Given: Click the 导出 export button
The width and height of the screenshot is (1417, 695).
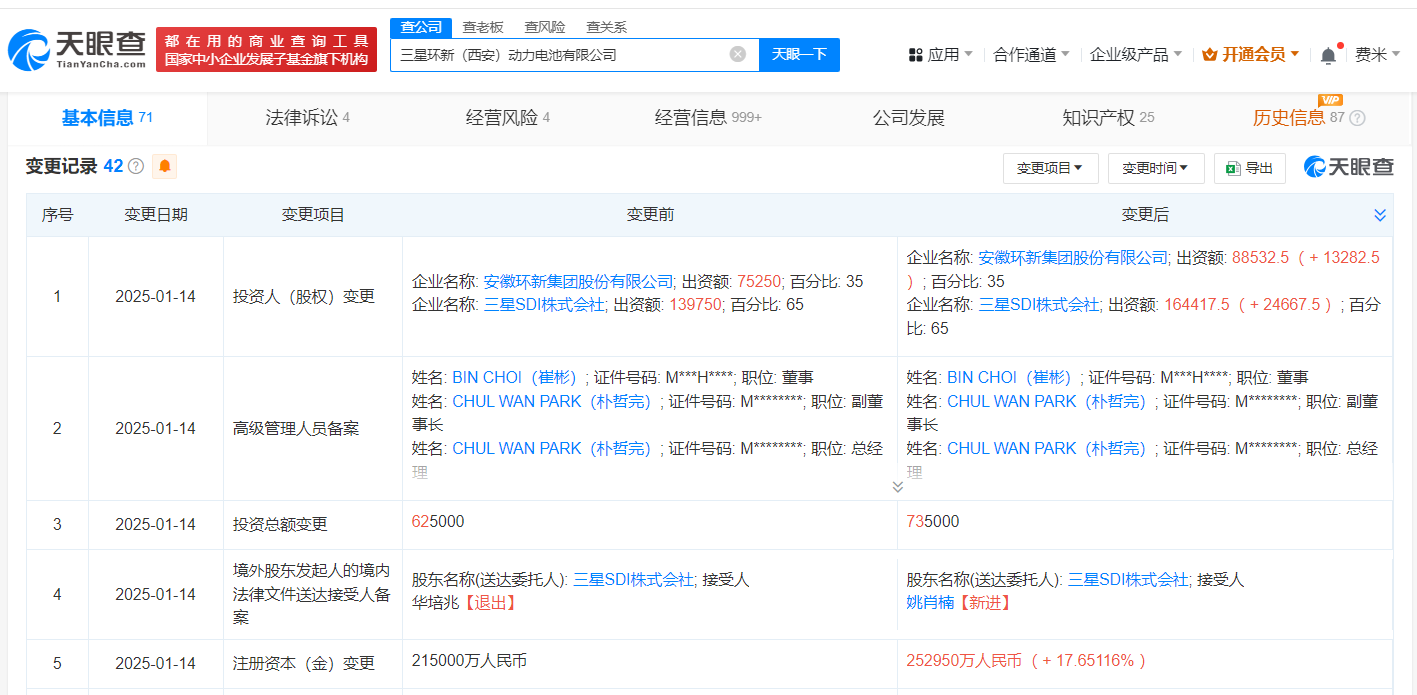Looking at the screenshot, I should tap(1250, 168).
